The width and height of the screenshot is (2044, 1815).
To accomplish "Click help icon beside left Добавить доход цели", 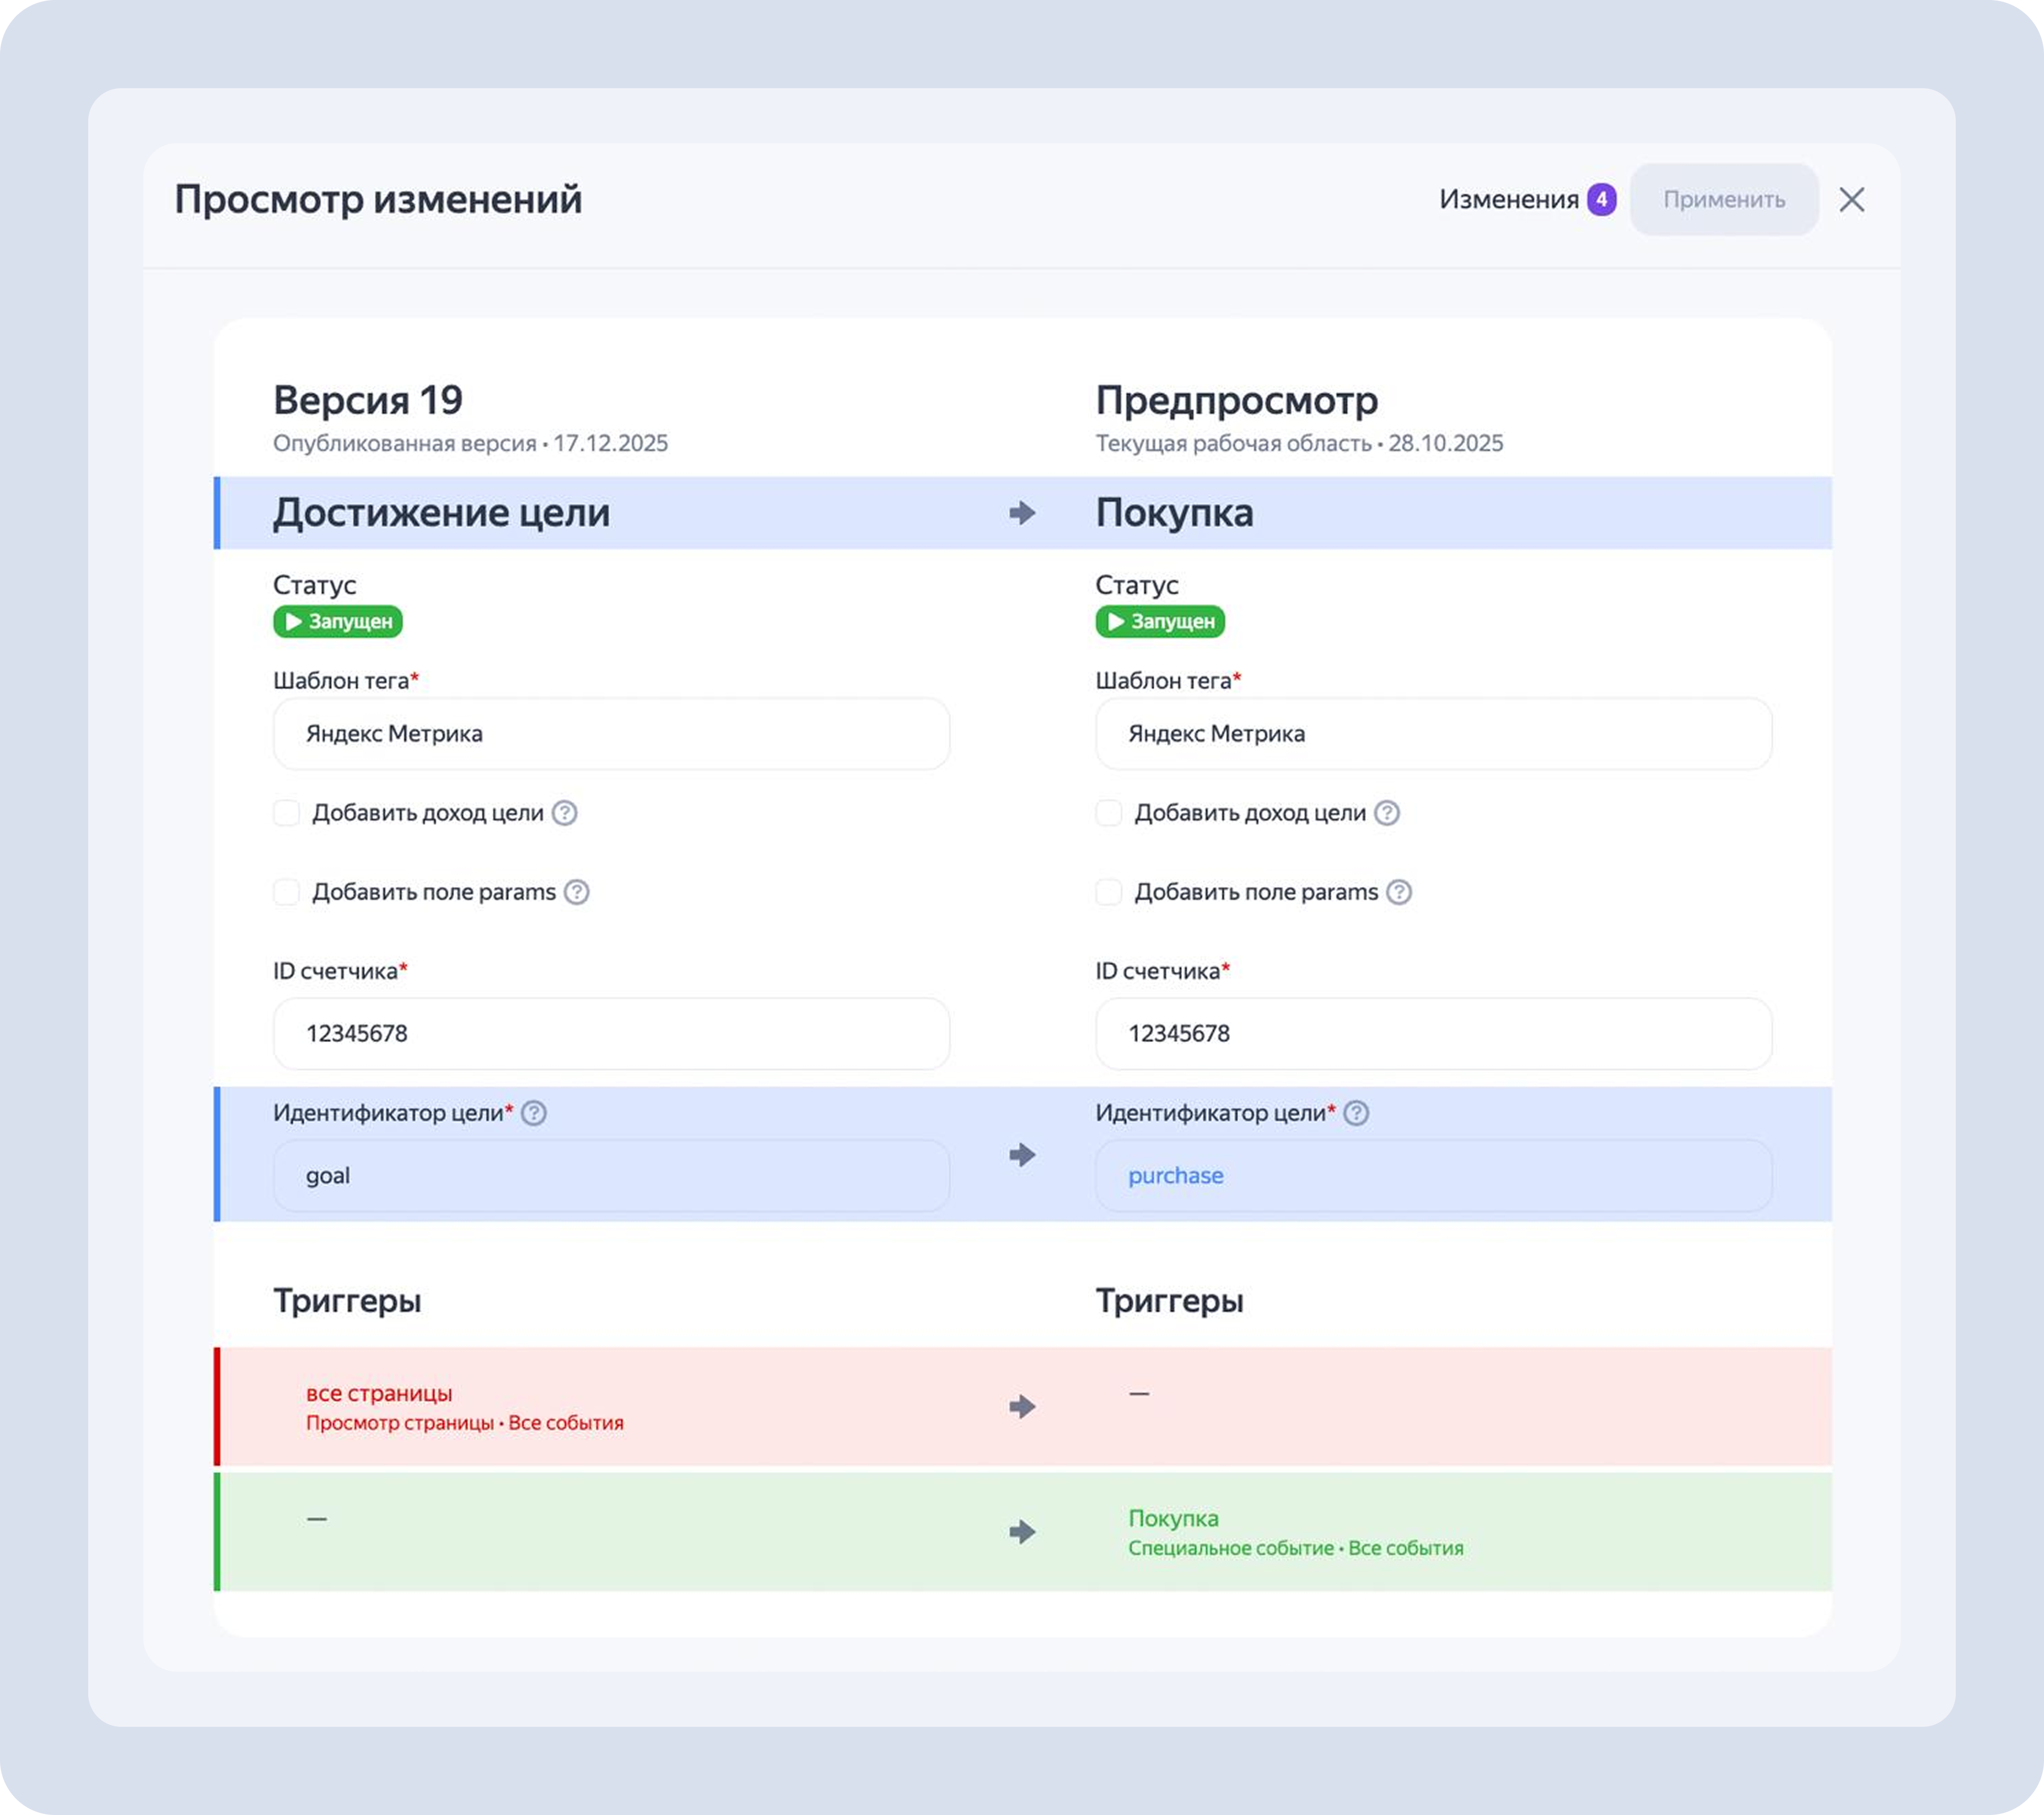I will [564, 813].
